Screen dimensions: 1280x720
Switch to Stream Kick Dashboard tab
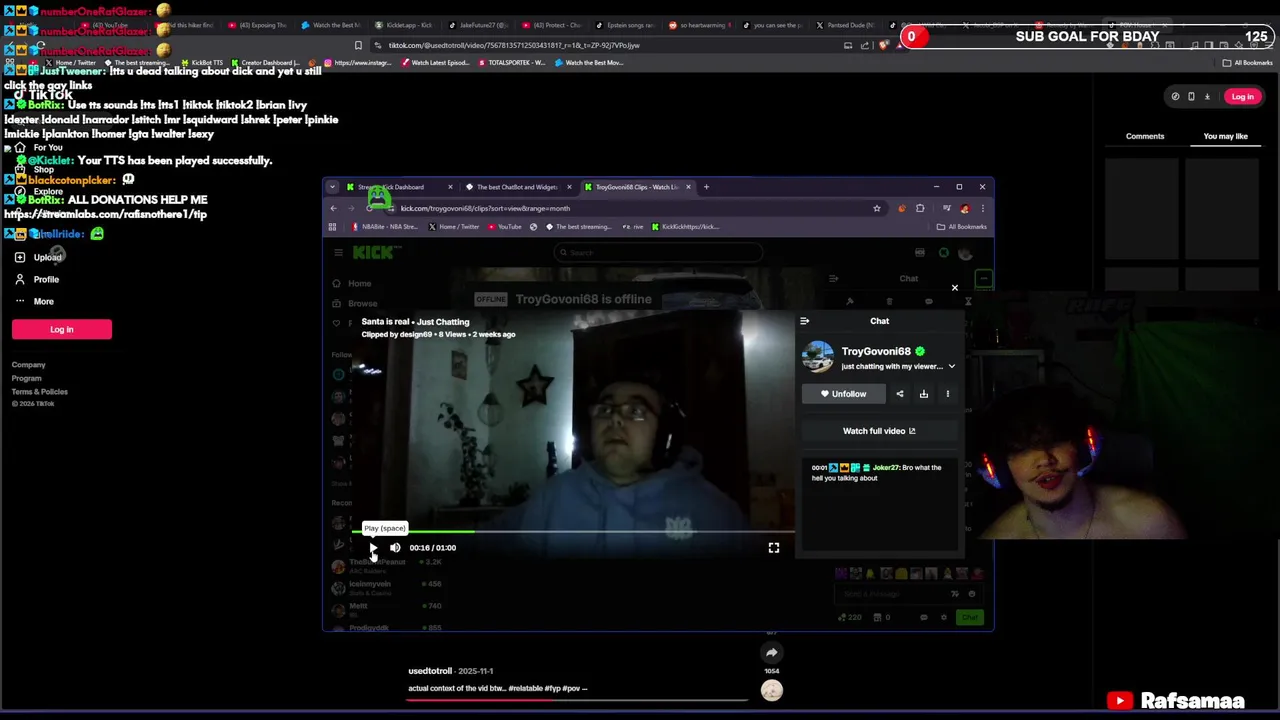tap(398, 187)
